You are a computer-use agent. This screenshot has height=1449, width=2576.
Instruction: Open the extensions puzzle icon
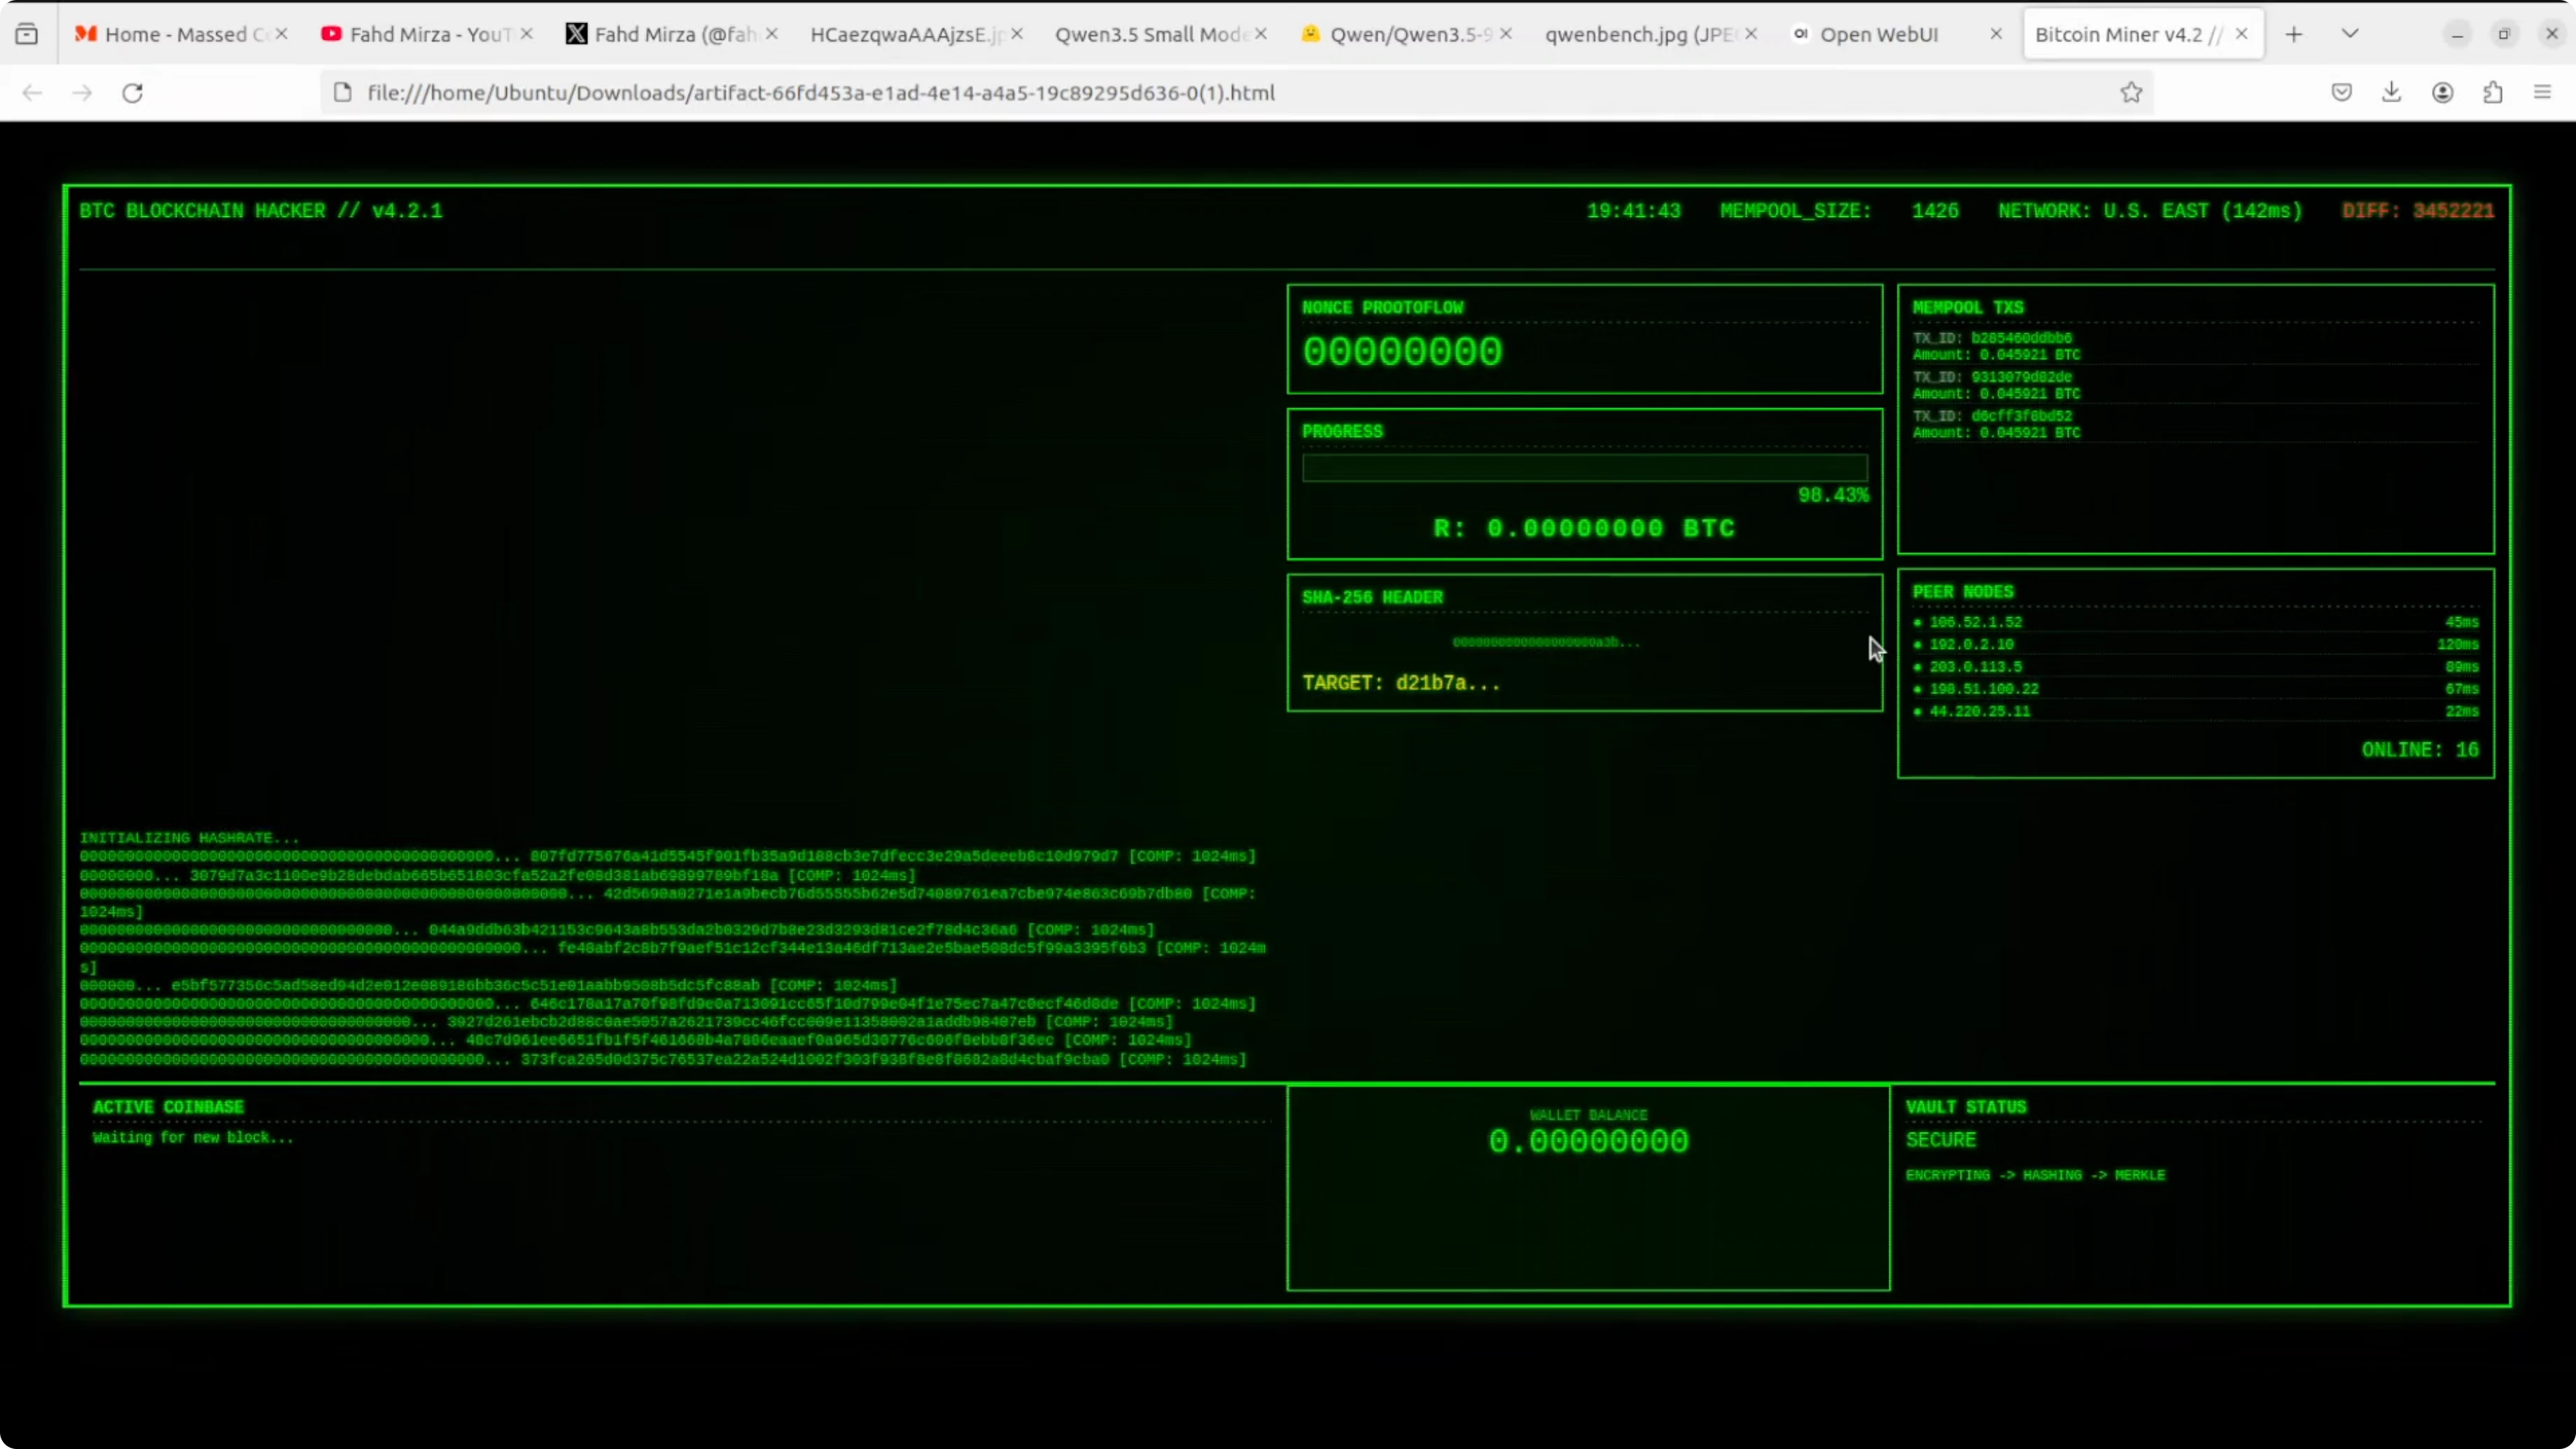pyautogui.click(x=2493, y=93)
